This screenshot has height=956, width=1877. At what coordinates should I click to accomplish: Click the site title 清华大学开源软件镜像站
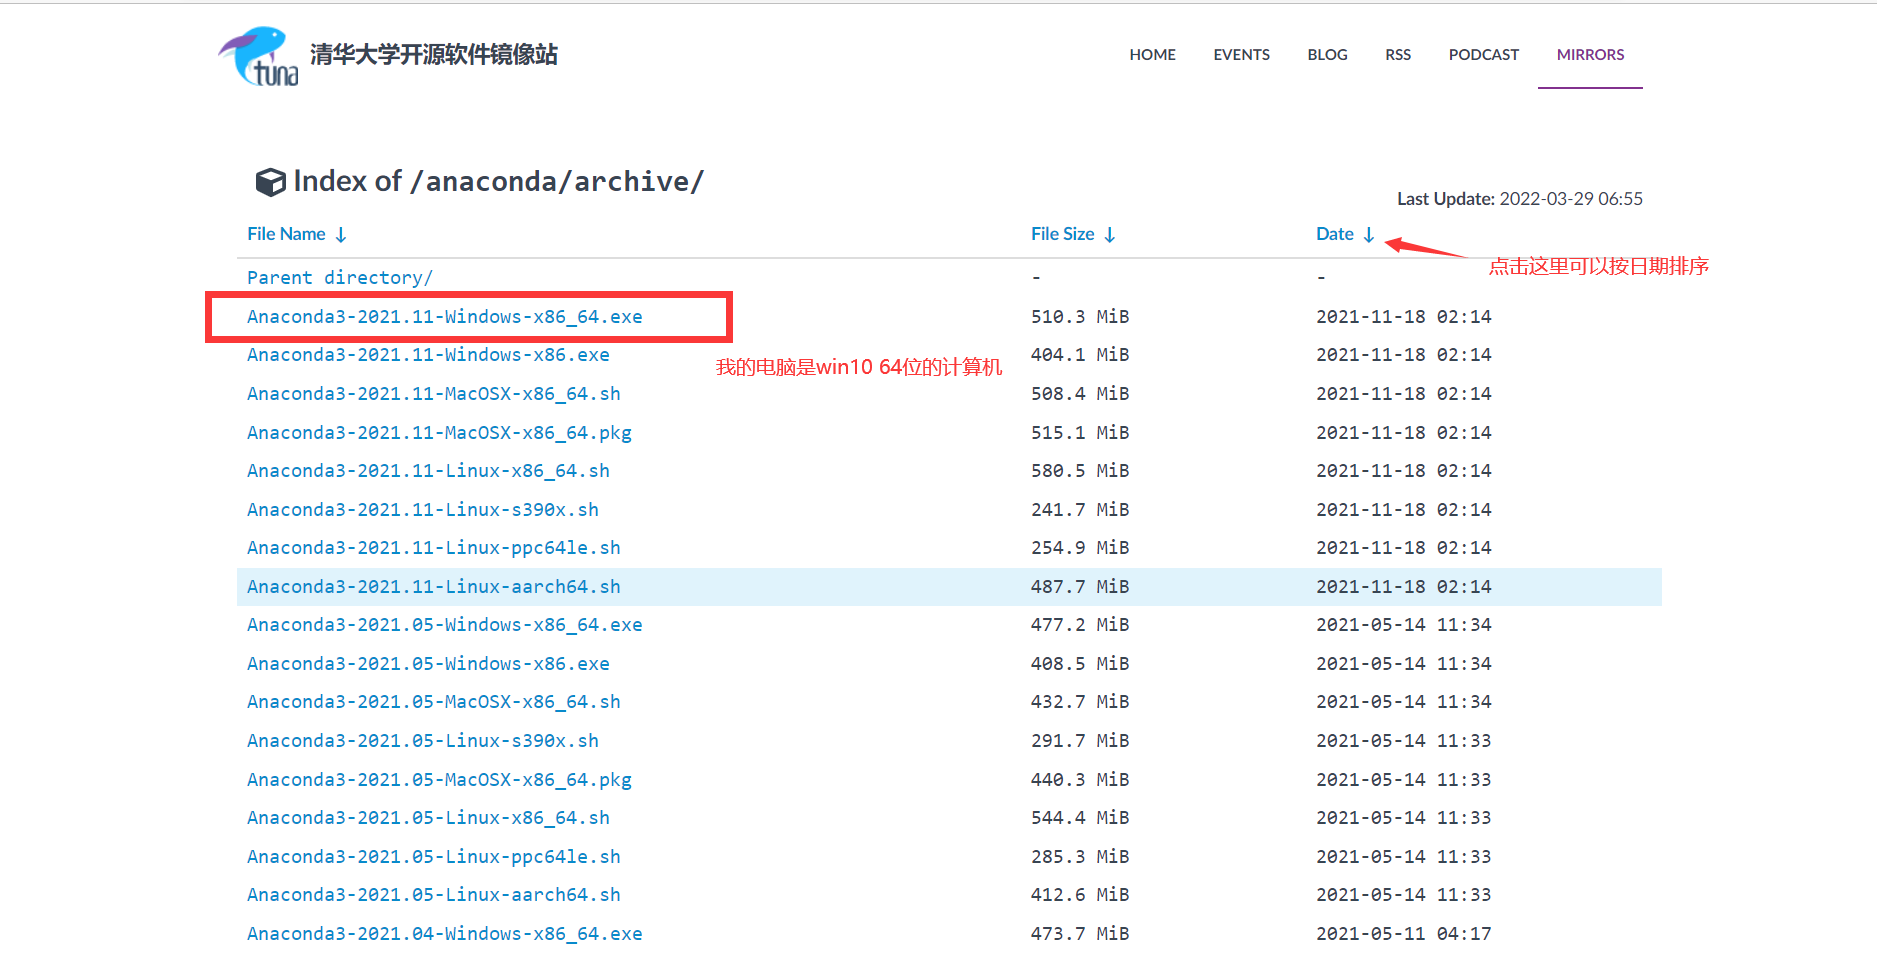434,54
